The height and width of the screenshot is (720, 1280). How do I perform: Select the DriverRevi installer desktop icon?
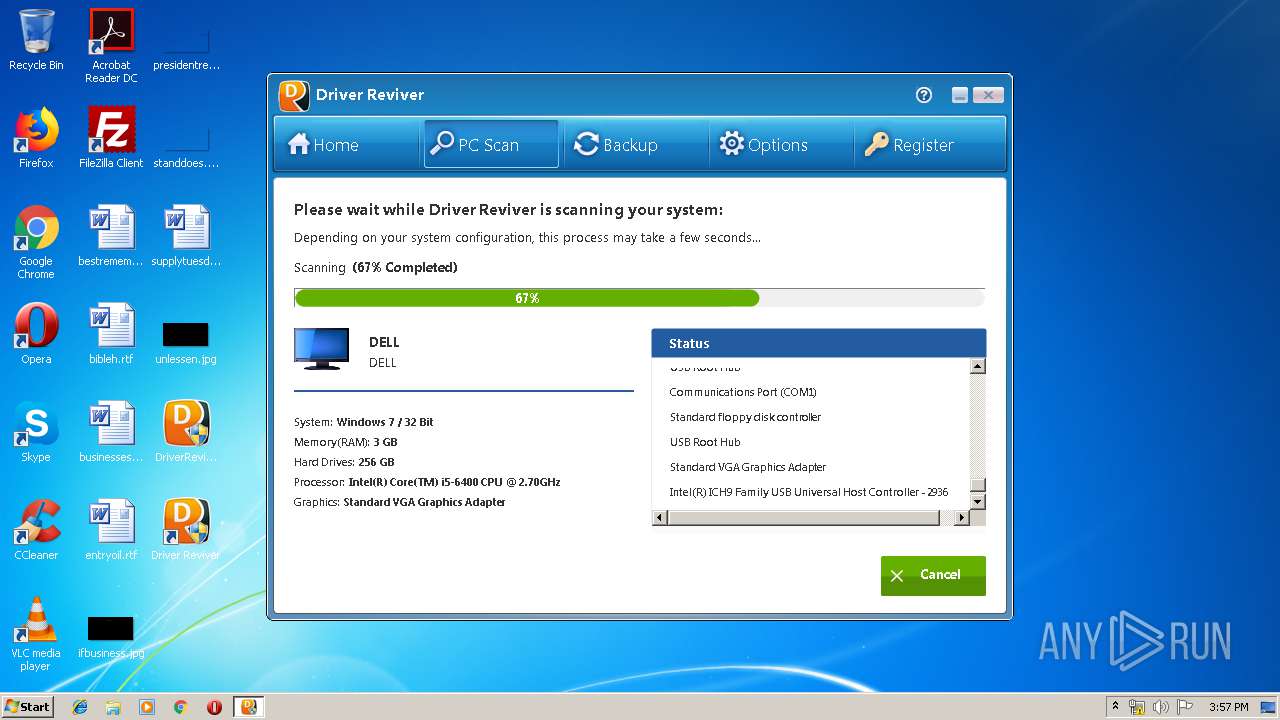click(186, 432)
